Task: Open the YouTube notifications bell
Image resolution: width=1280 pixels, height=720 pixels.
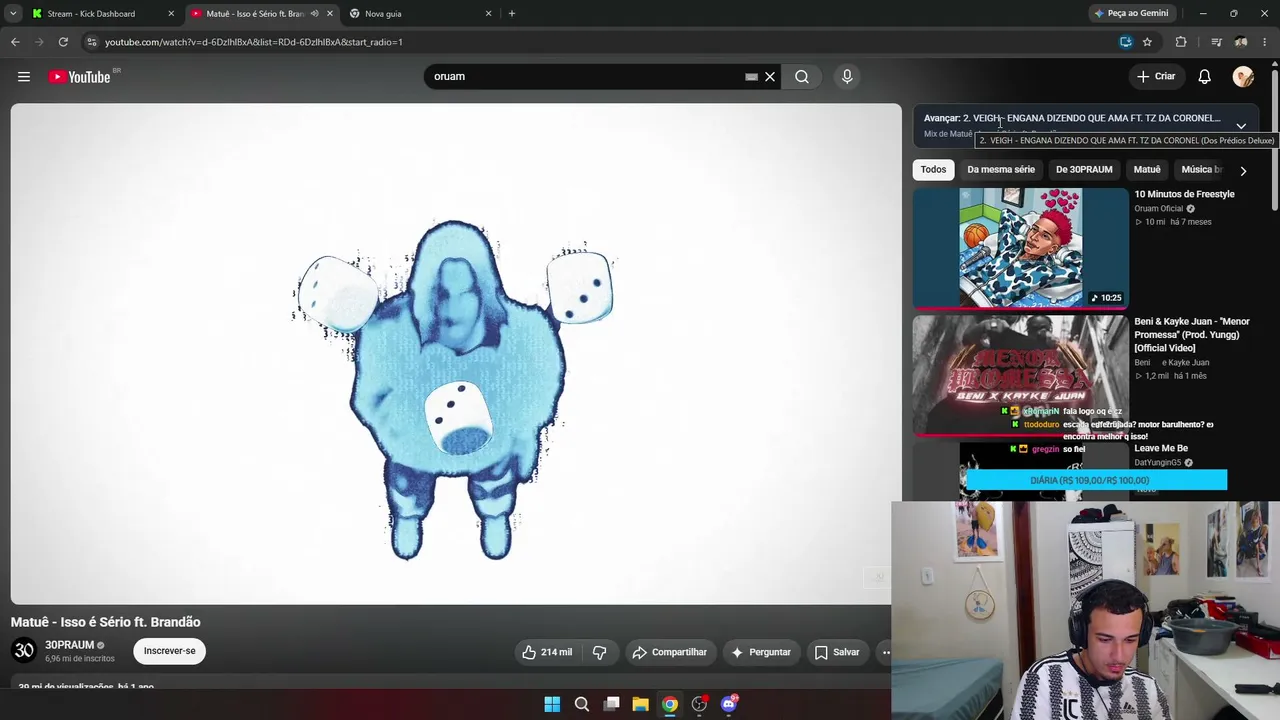Action: (x=1205, y=77)
